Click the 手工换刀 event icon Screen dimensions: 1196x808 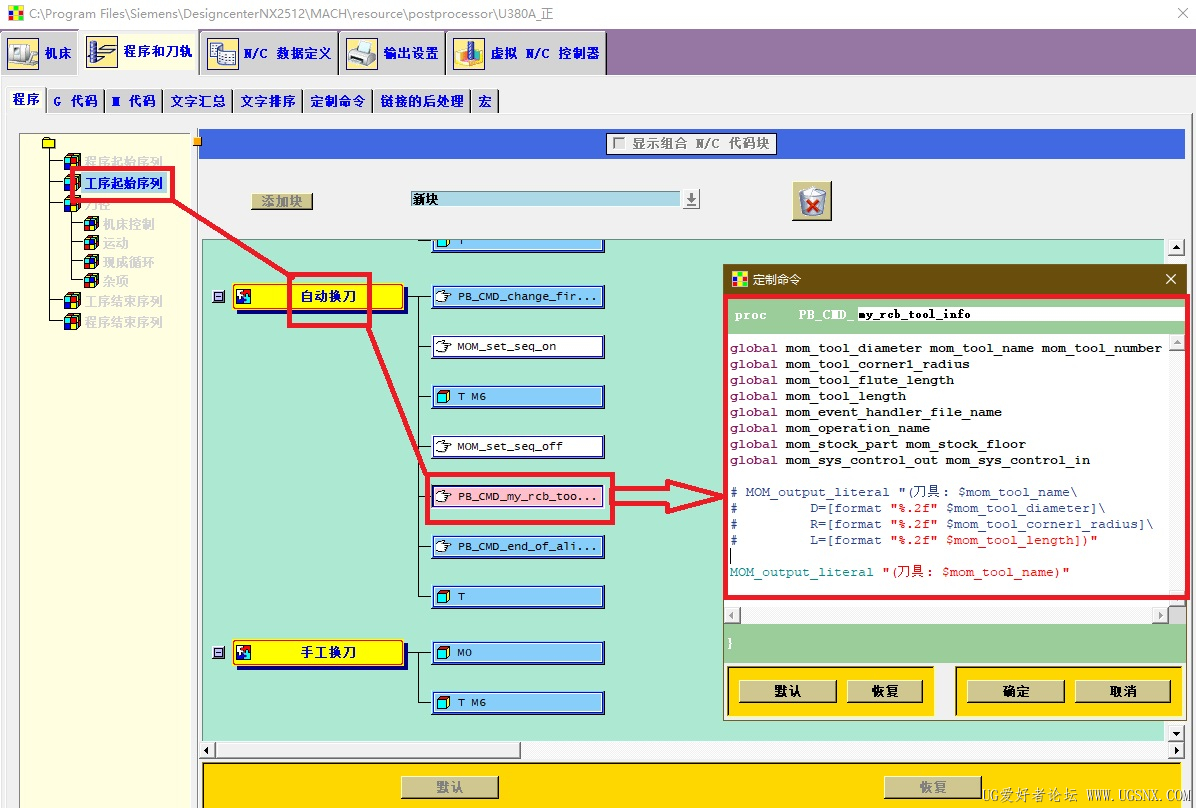coord(243,652)
